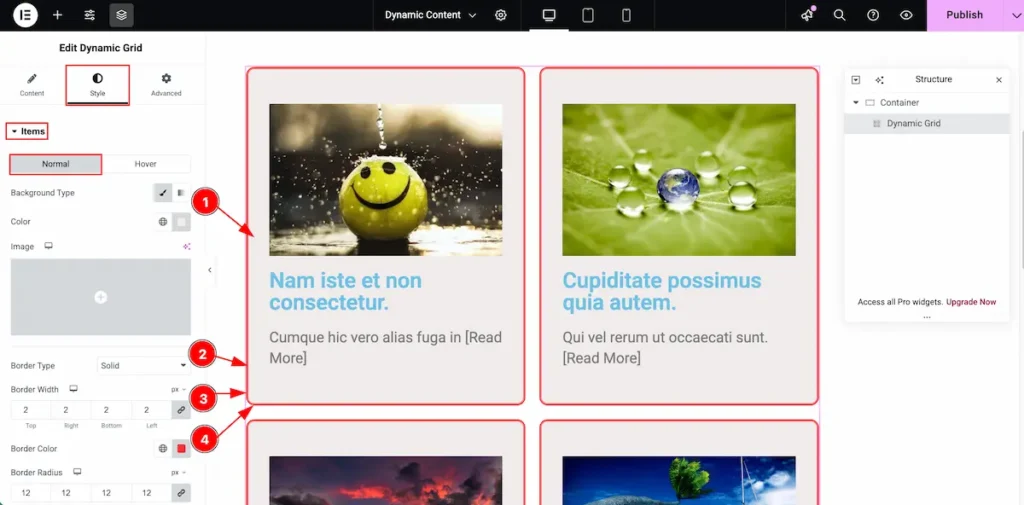This screenshot has height=505, width=1024.
Task: Toggle the Structure layers icon
Action: click(x=121, y=15)
